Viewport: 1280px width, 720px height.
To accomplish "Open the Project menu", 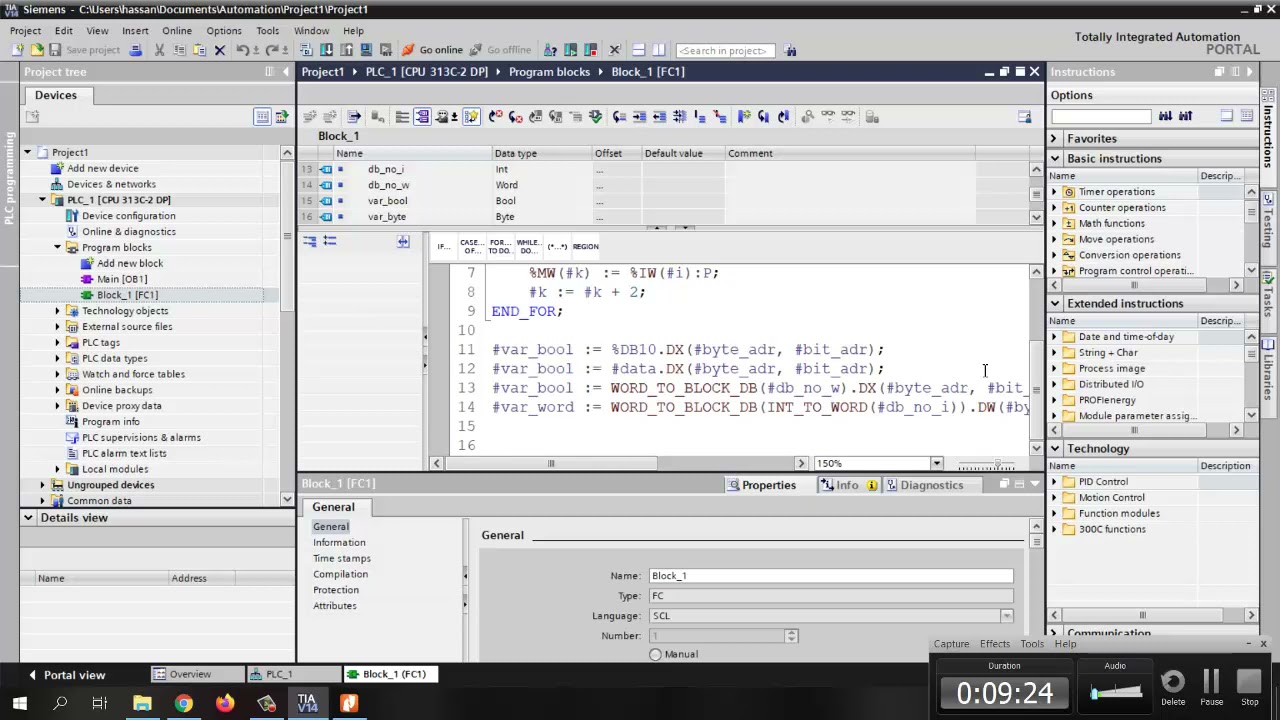I will (x=25, y=31).
